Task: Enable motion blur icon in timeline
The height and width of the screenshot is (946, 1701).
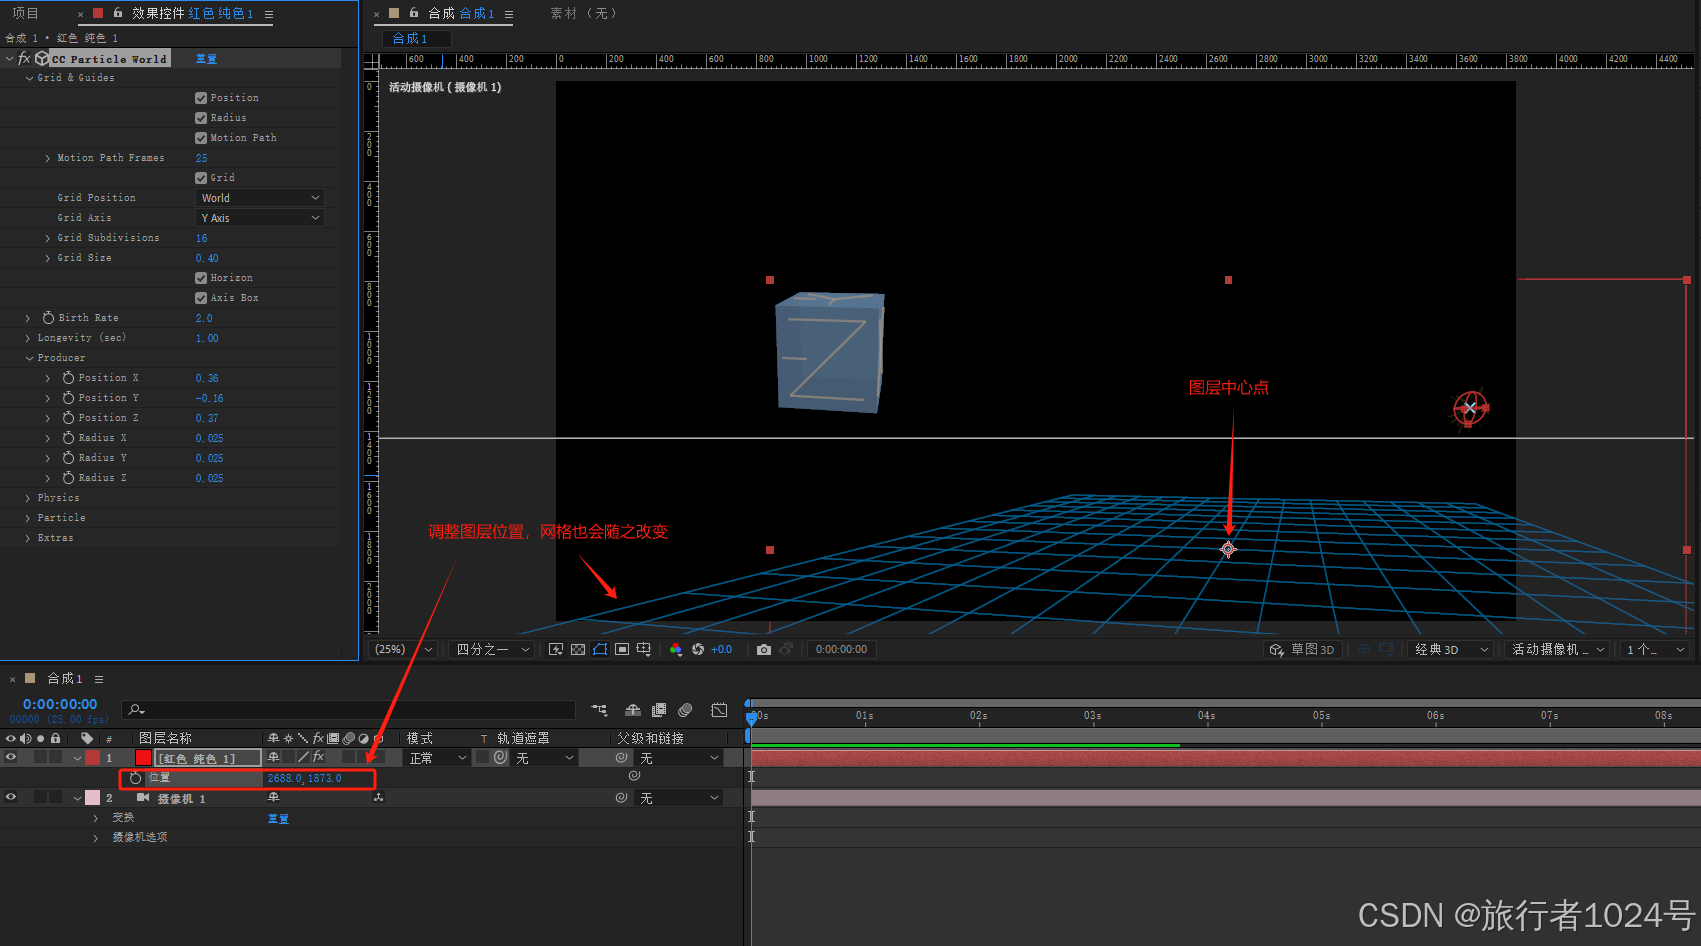Action: pyautogui.click(x=685, y=710)
